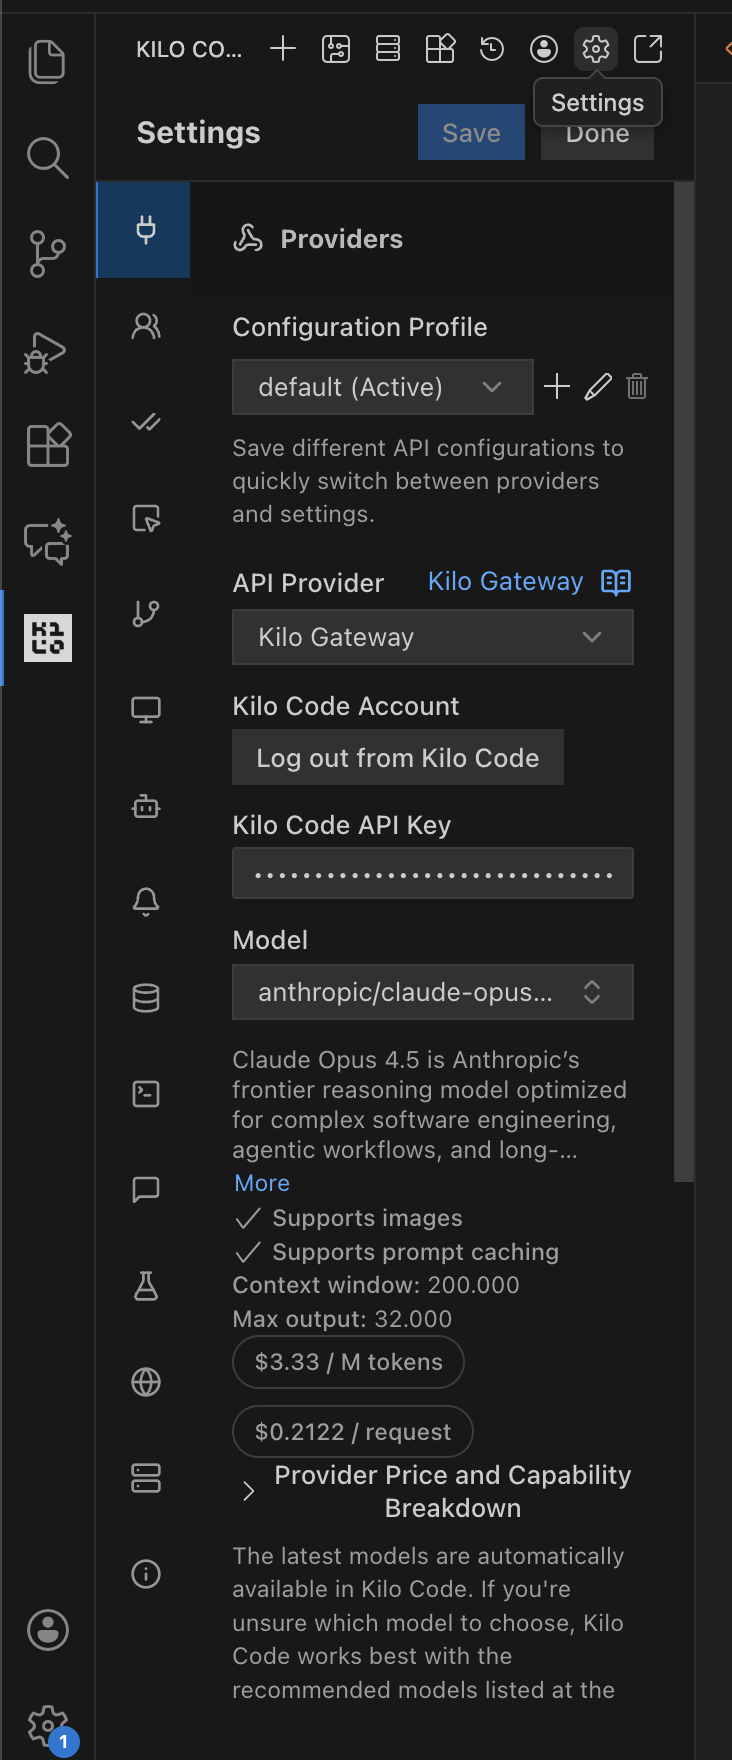Open task history with the clock icon

click(x=492, y=48)
